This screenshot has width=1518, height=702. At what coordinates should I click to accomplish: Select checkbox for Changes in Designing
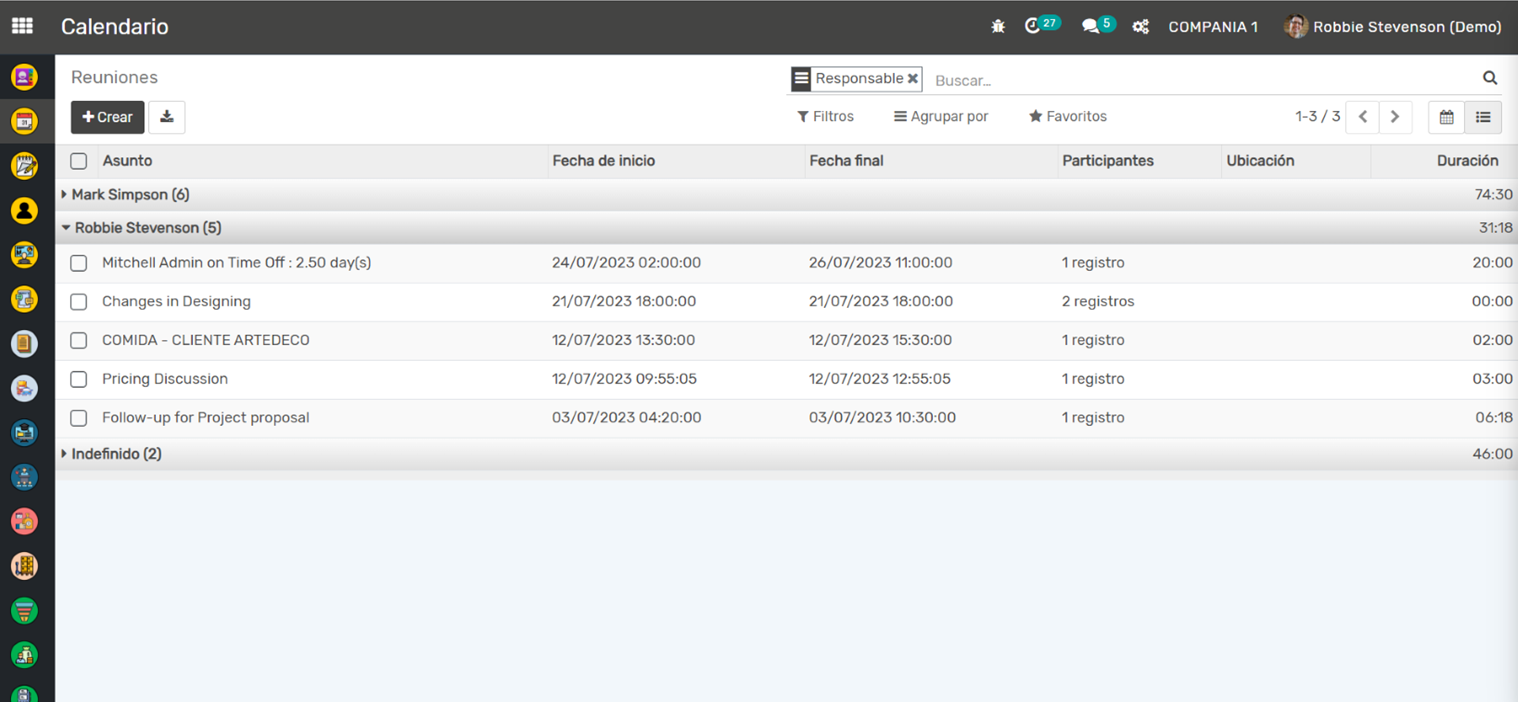click(79, 302)
